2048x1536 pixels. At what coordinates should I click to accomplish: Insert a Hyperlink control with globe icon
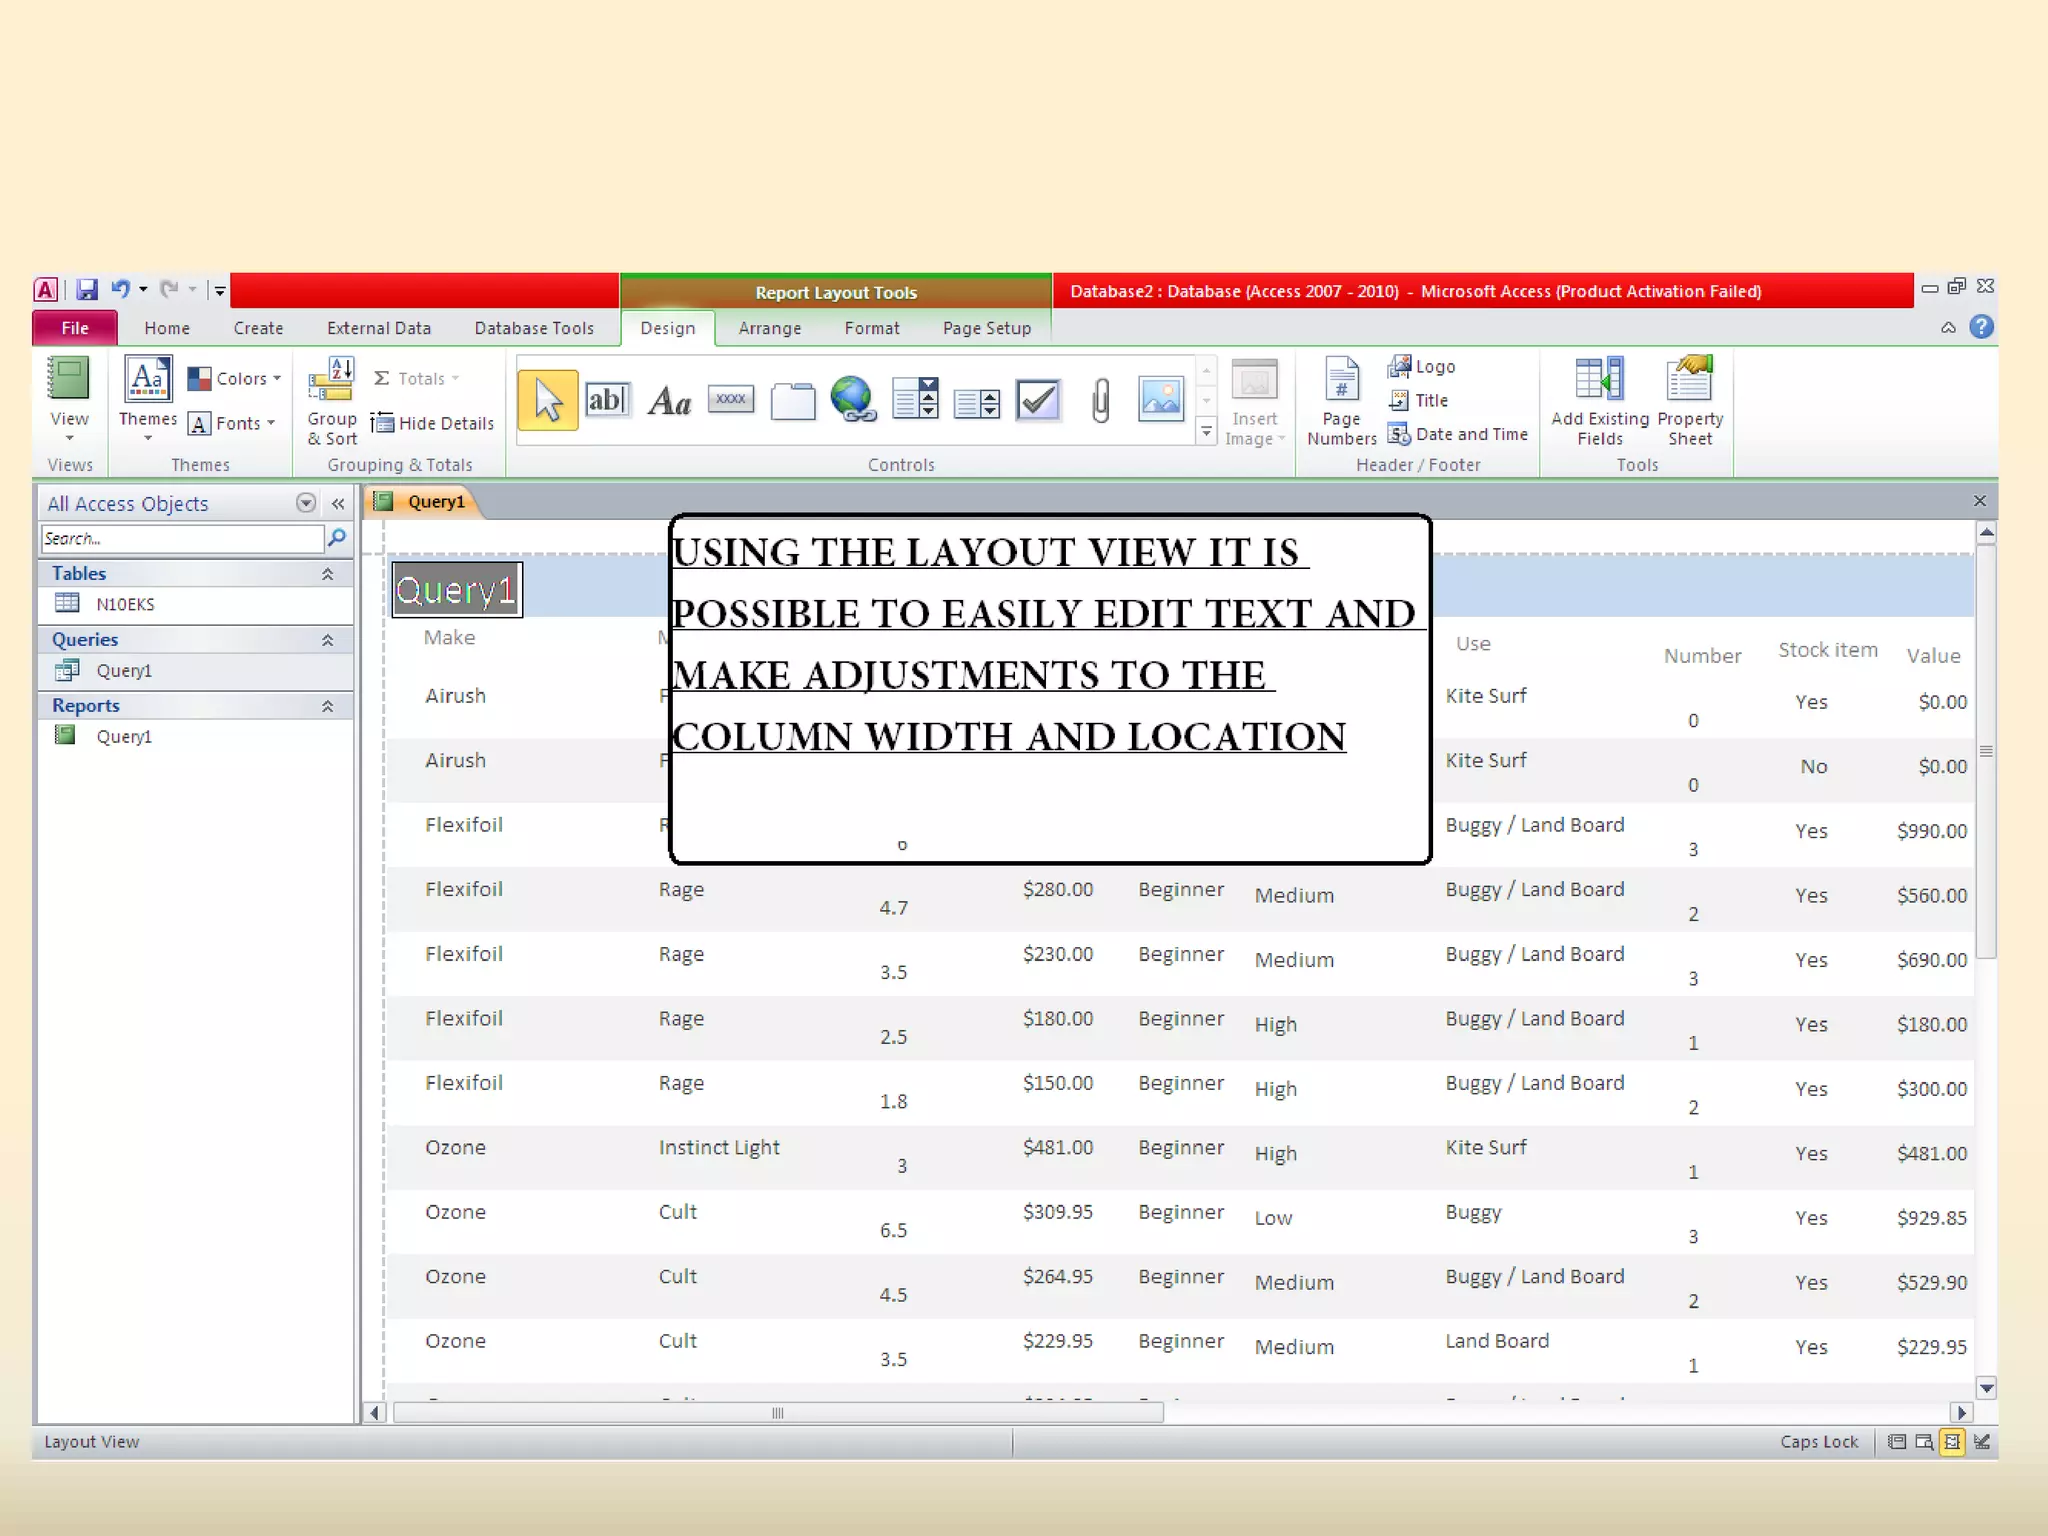[853, 400]
